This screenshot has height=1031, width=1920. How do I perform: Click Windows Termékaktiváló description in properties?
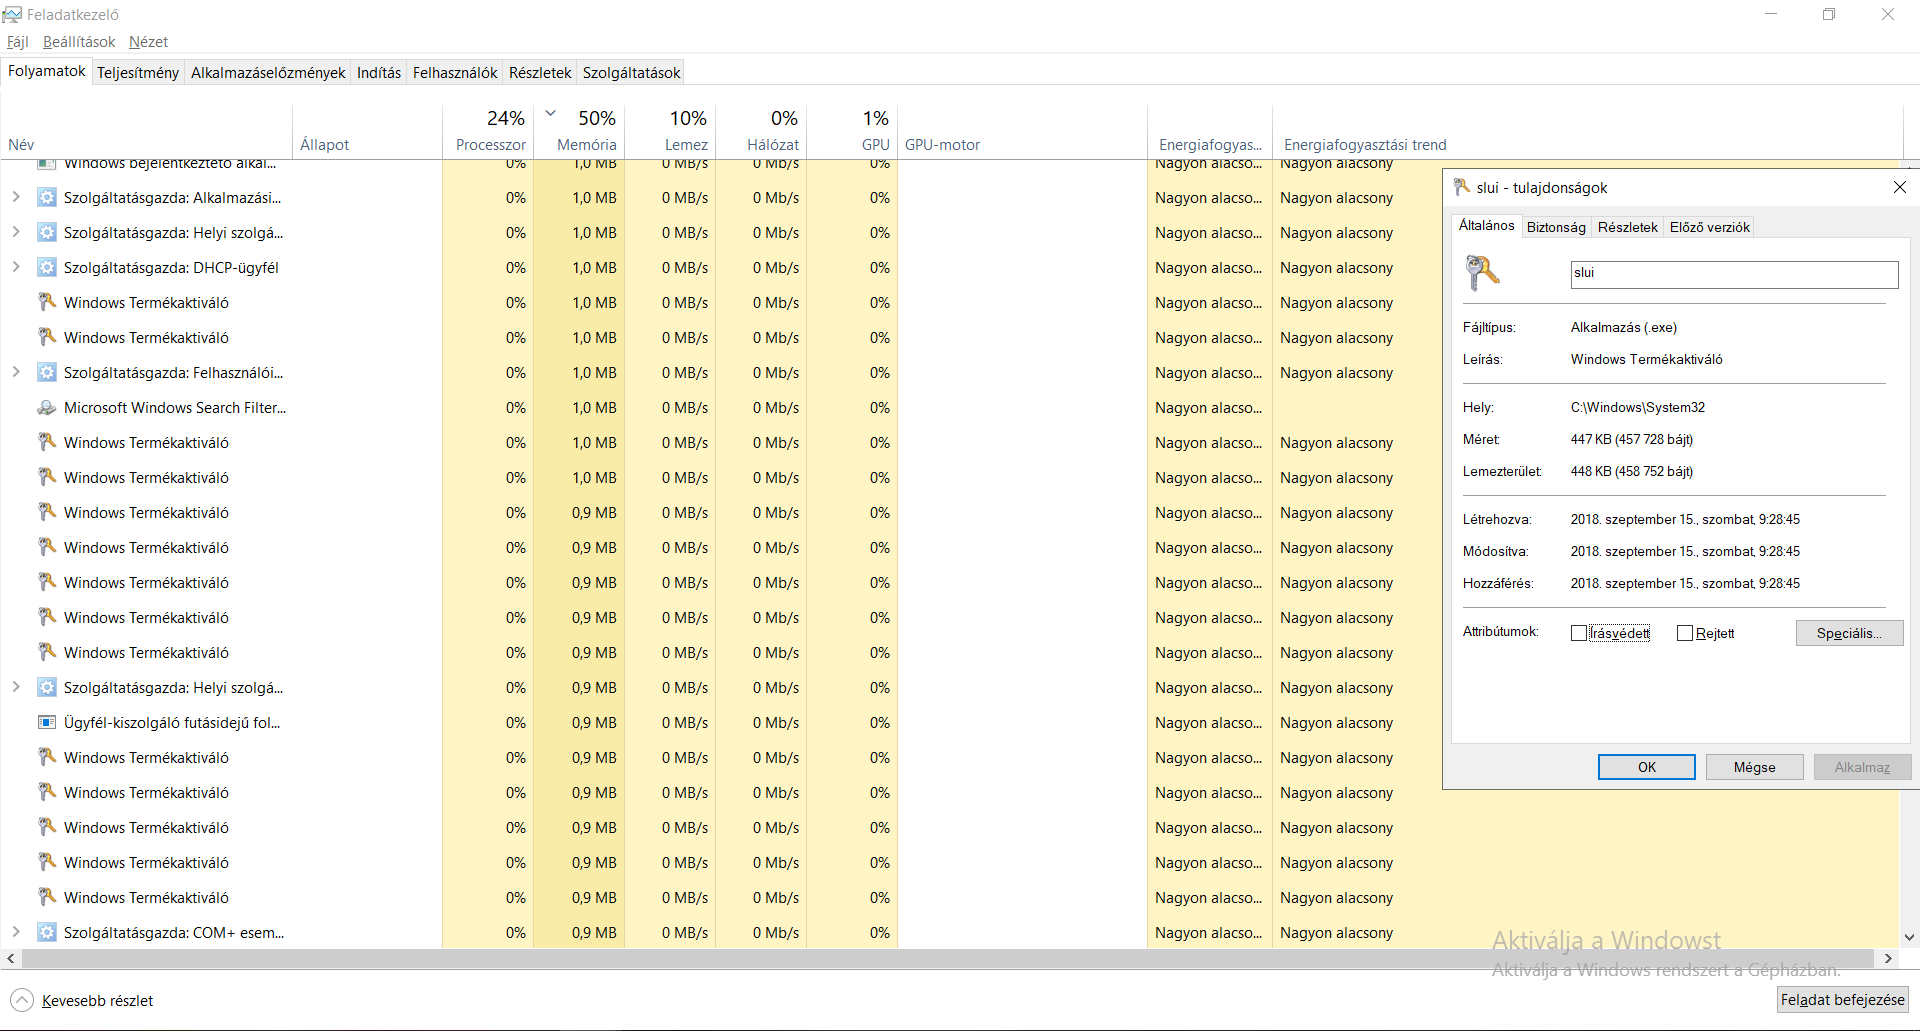[1647, 359]
